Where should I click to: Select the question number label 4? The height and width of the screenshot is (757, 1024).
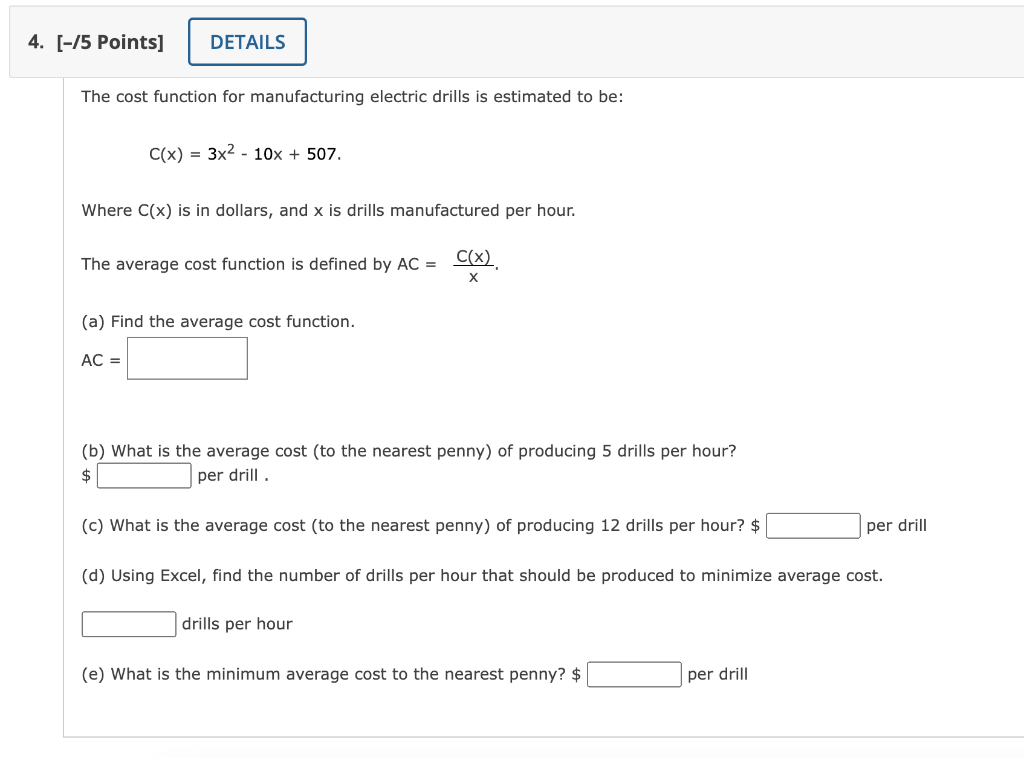click(33, 41)
